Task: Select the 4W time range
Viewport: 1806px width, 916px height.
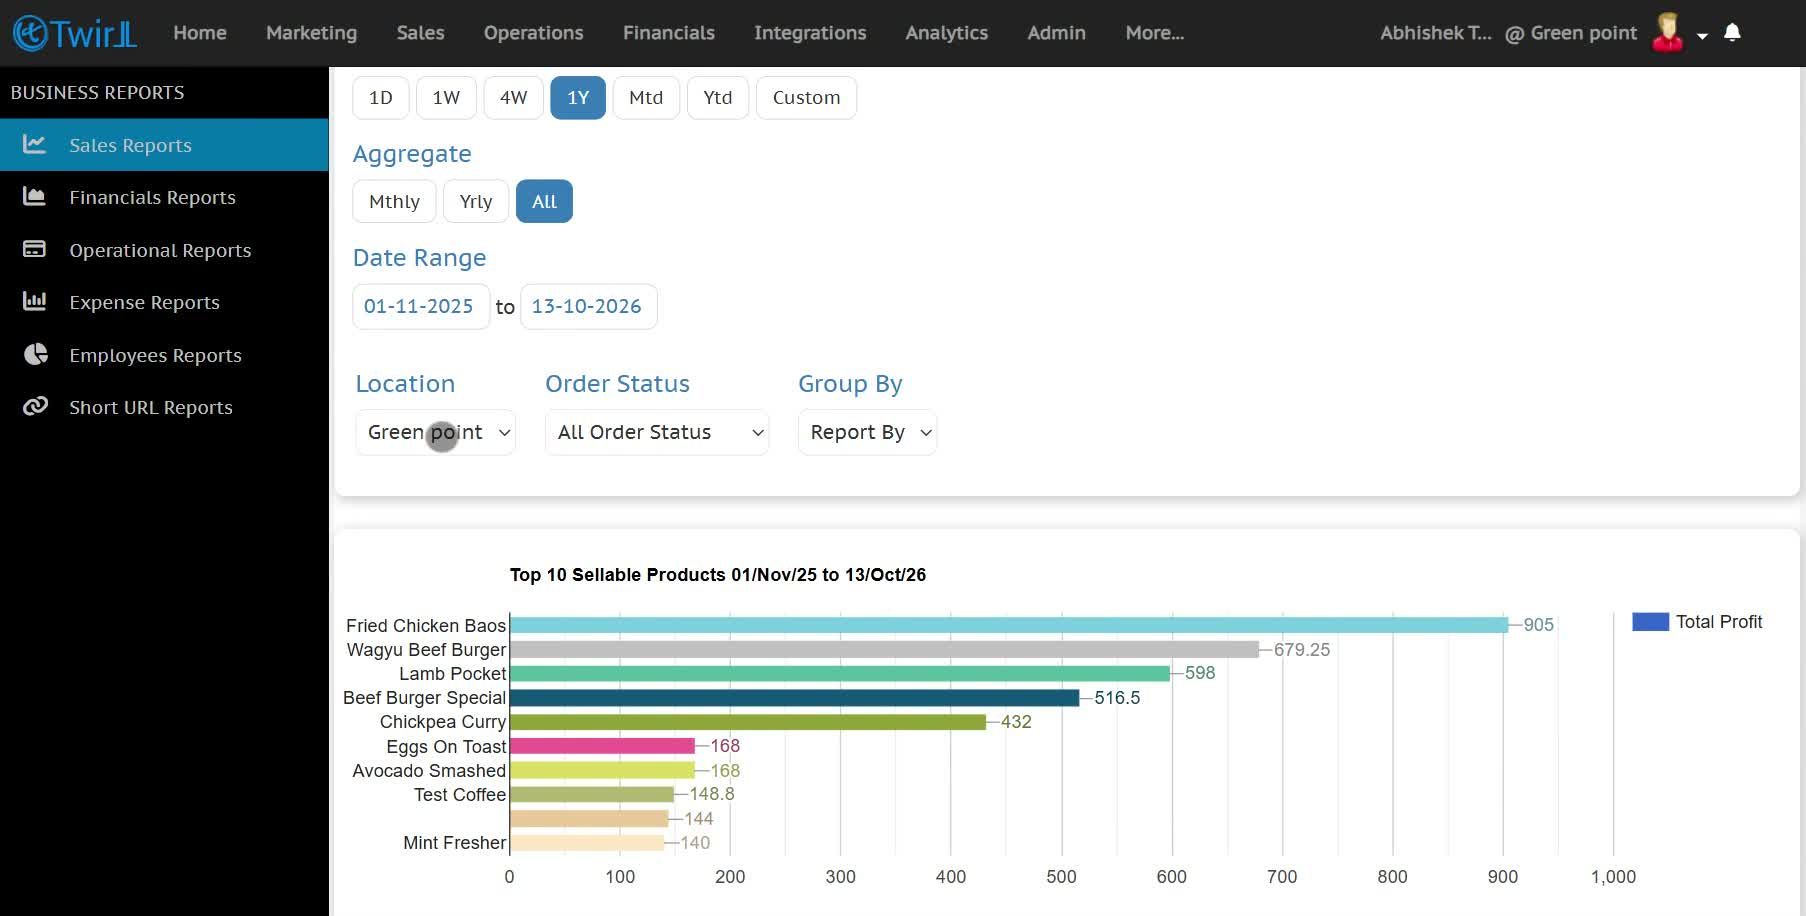Action: 513,98
